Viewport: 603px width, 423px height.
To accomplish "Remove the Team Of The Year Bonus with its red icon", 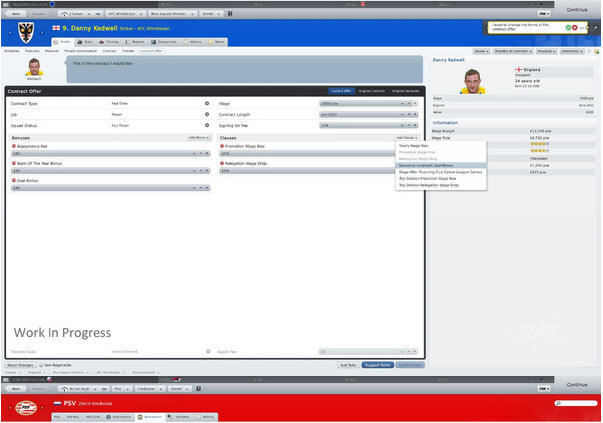I will point(14,163).
